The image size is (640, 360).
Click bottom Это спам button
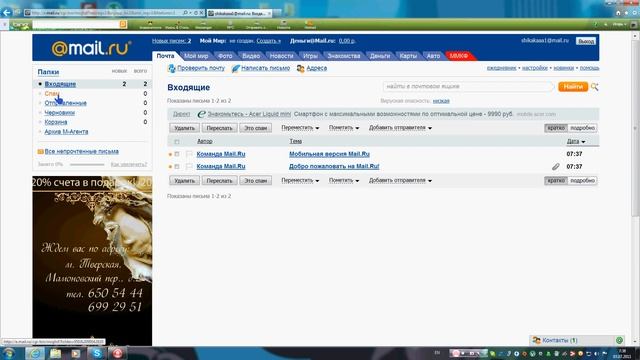tap(256, 180)
